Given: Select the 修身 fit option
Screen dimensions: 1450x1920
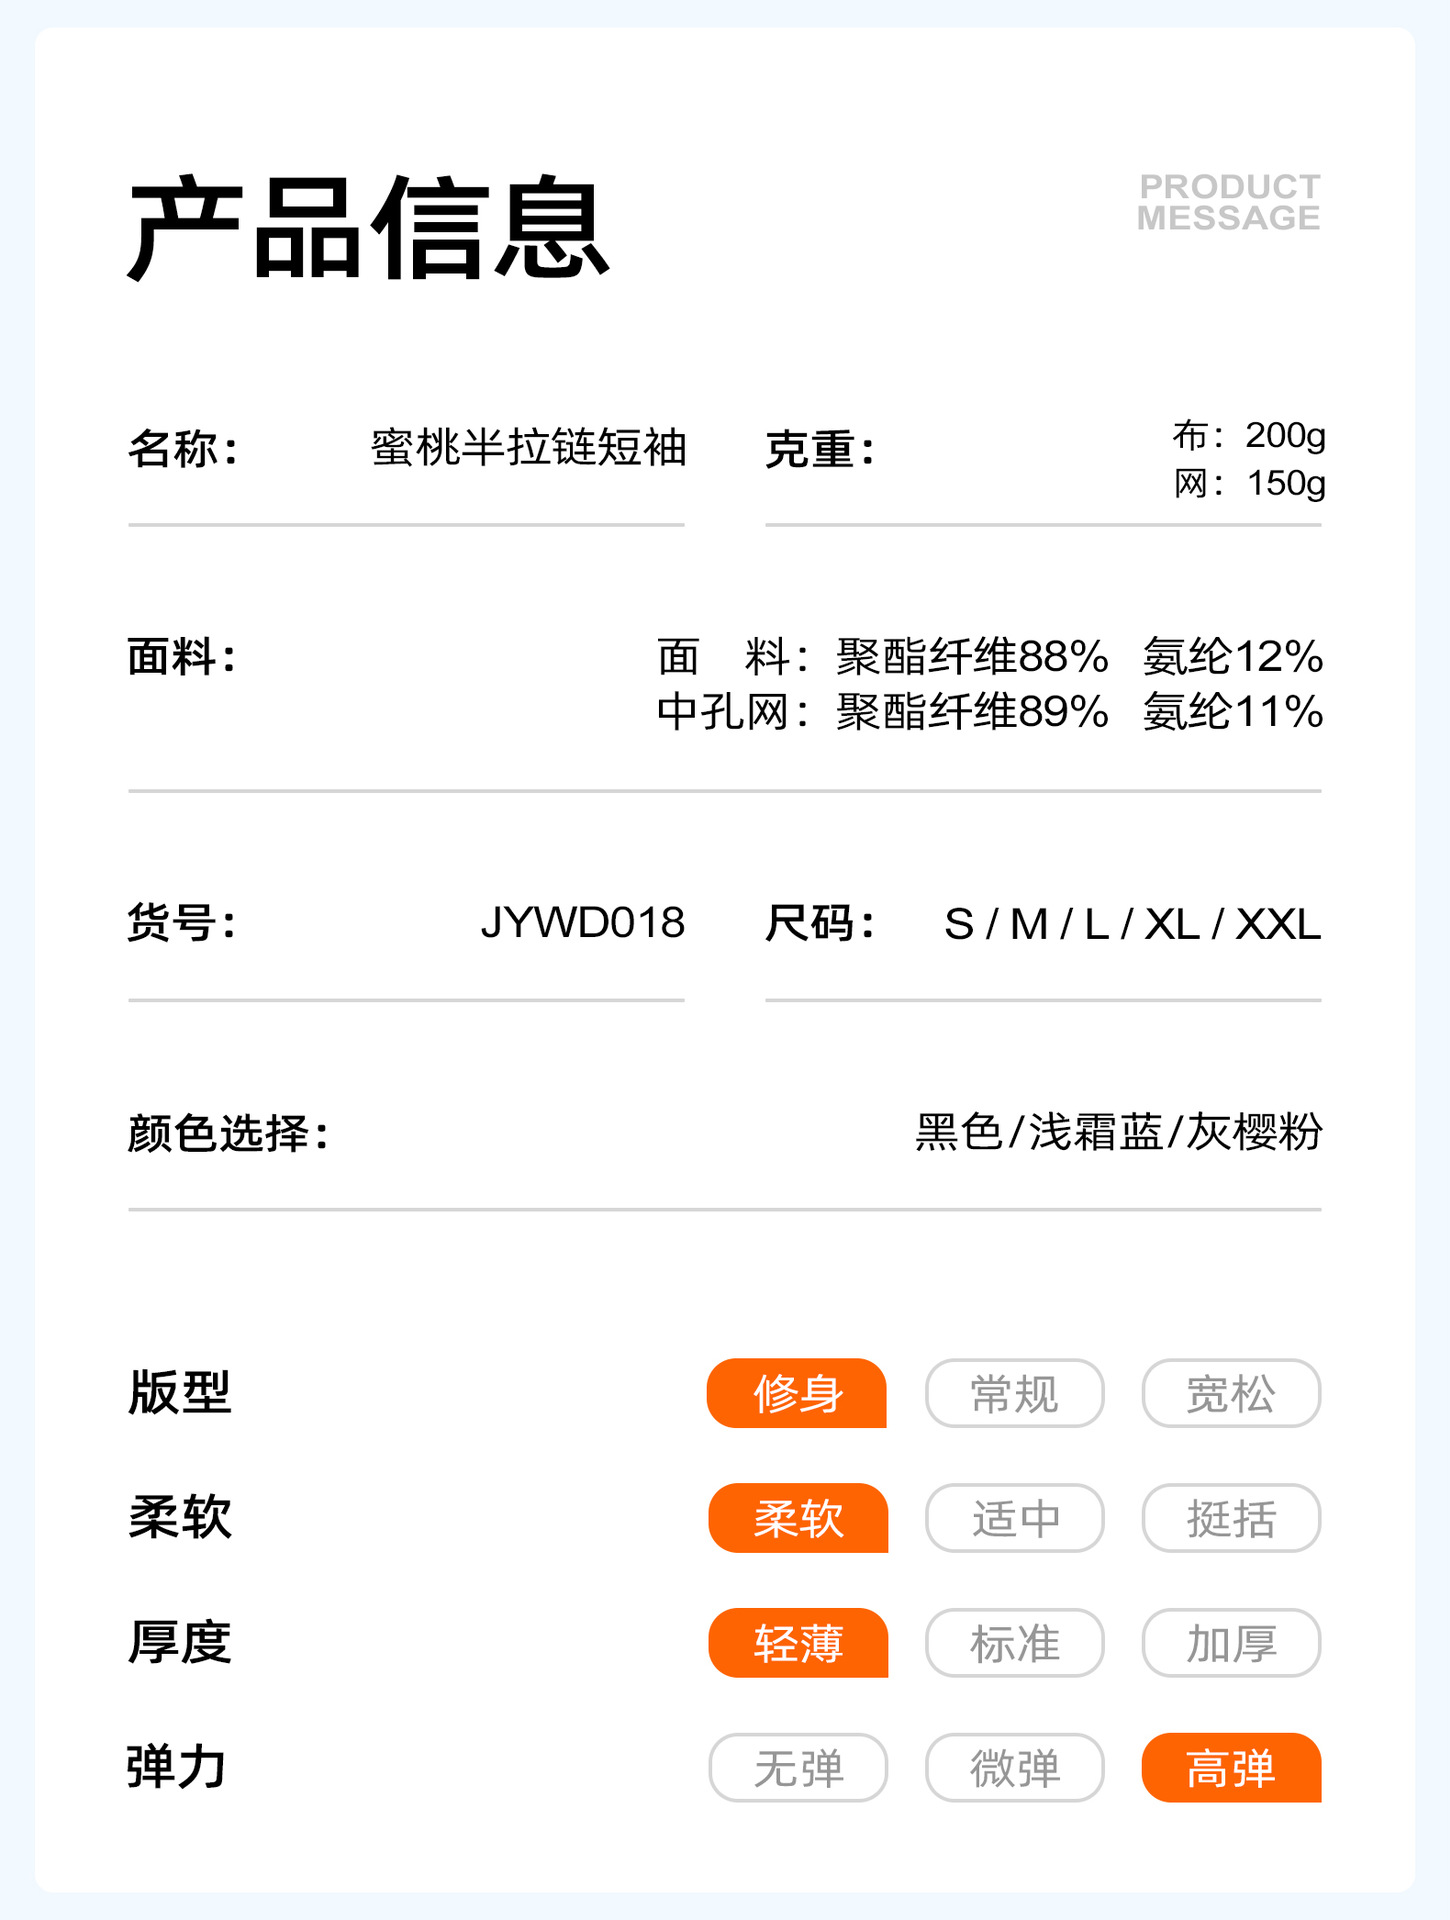Looking at the screenshot, I should click(796, 1393).
